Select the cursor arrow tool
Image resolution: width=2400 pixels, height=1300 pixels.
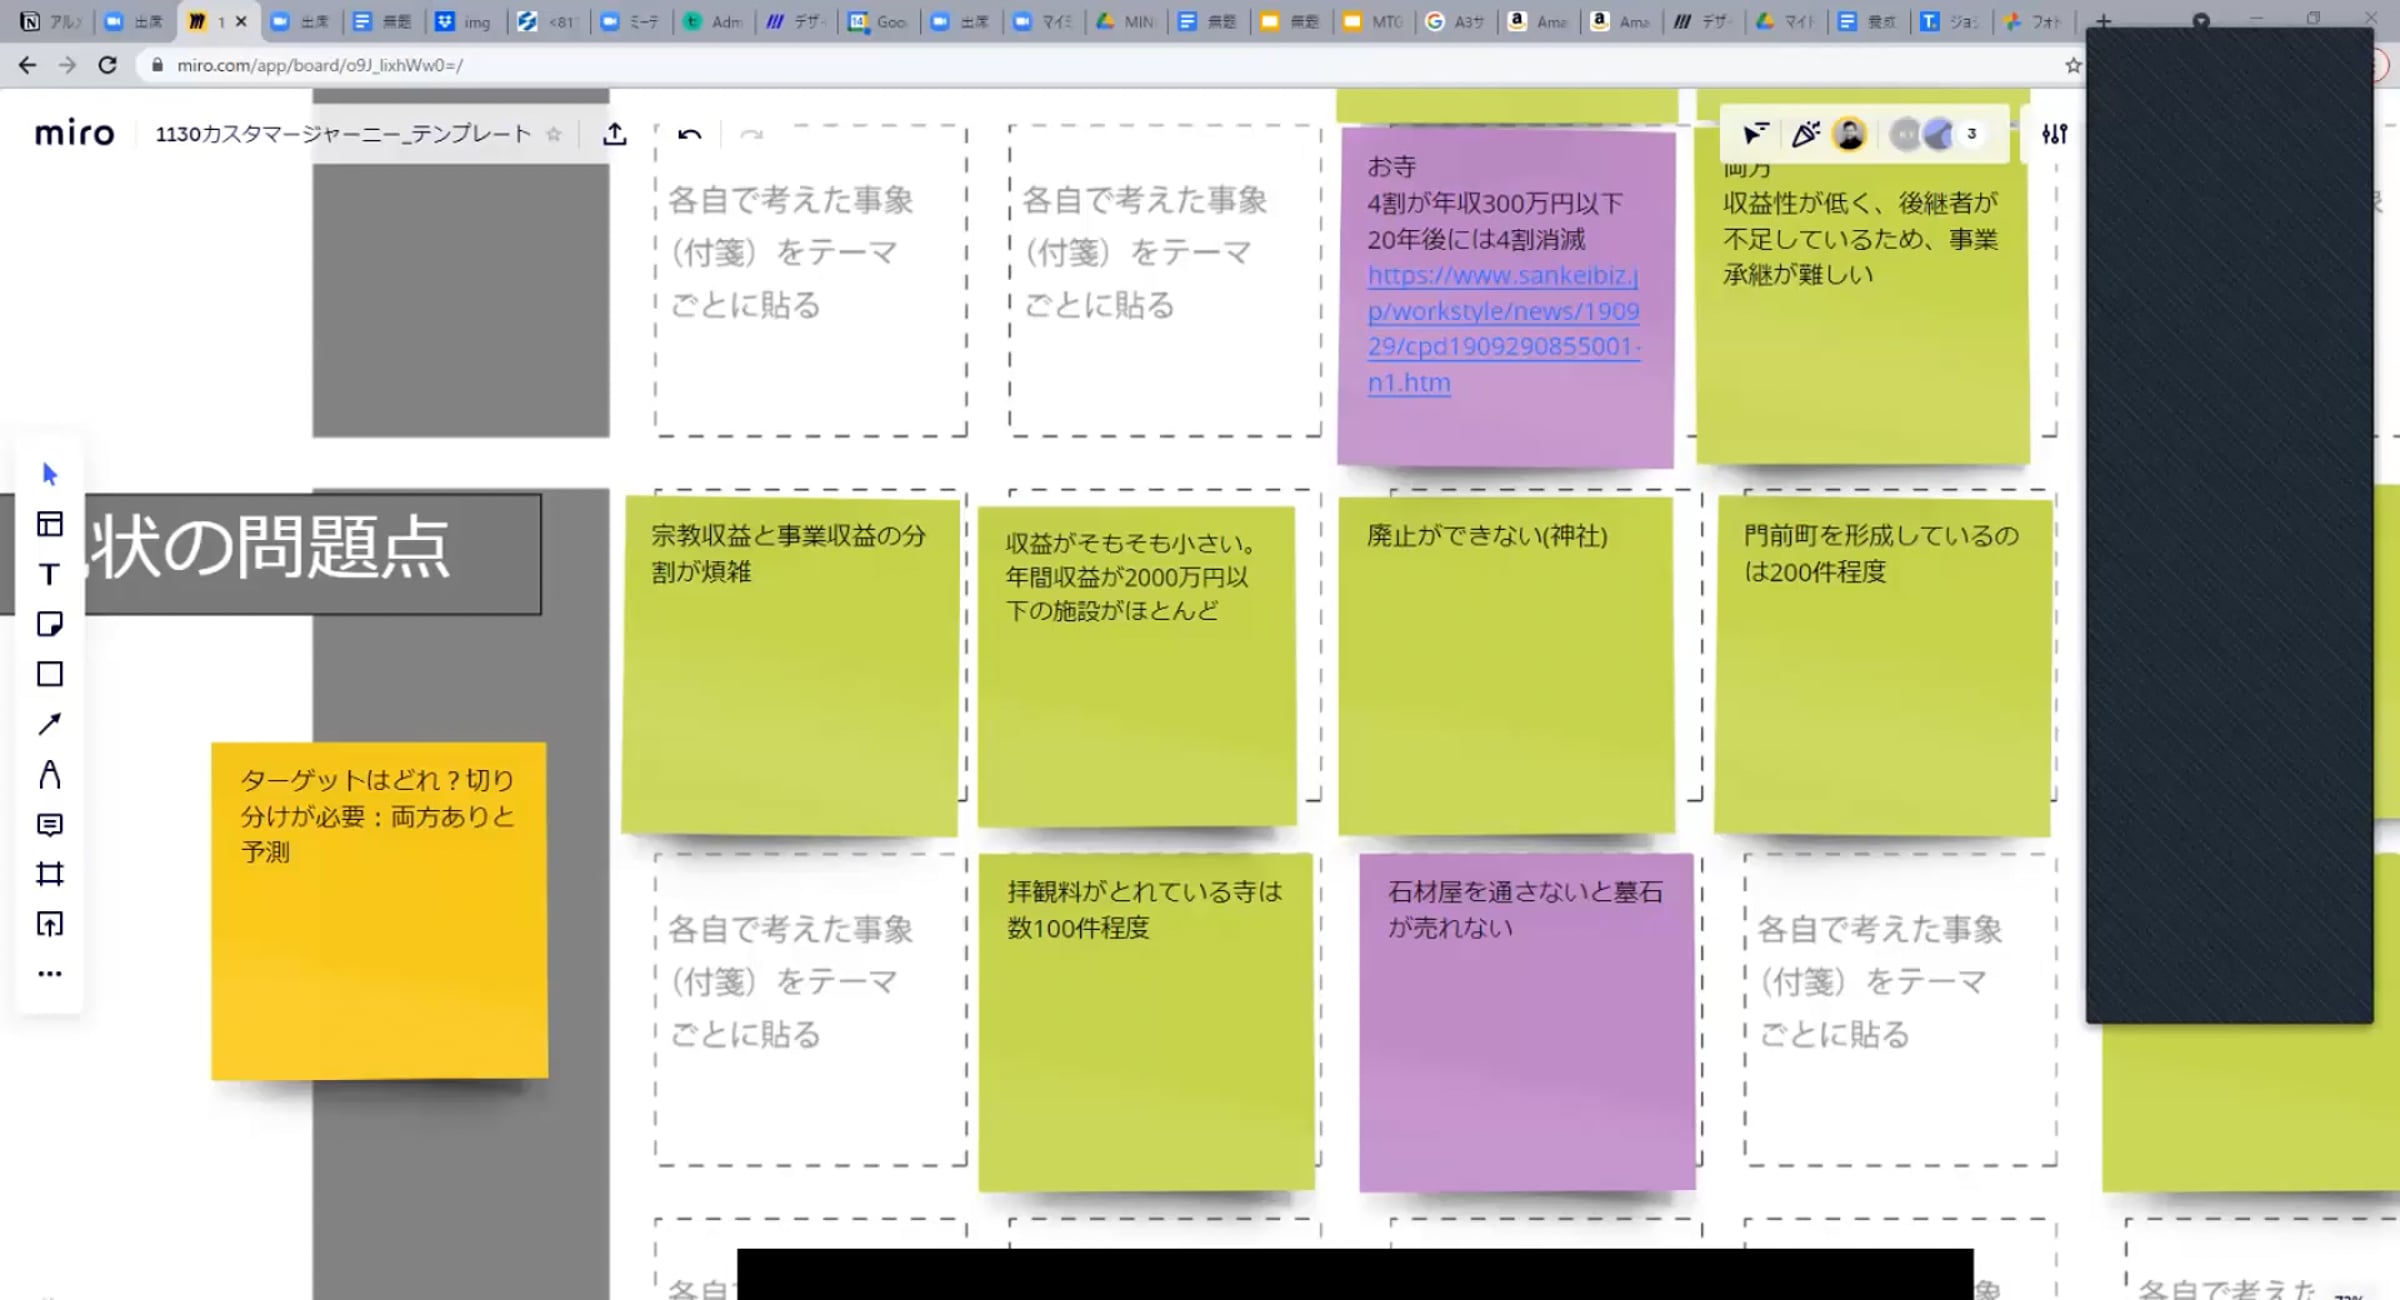click(50, 474)
